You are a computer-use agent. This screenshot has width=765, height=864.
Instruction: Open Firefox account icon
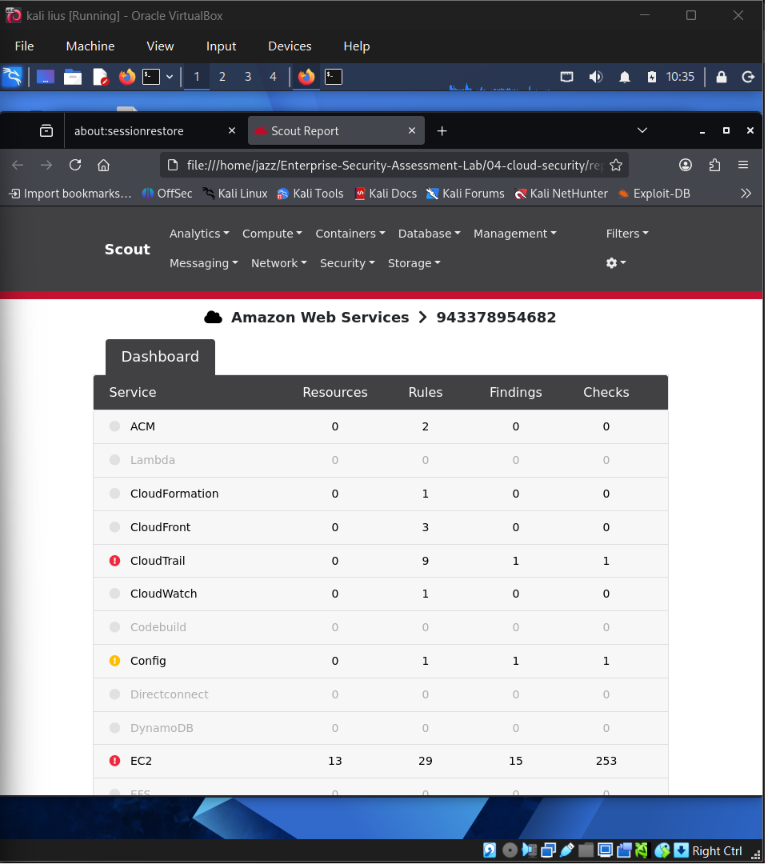[x=685, y=165]
